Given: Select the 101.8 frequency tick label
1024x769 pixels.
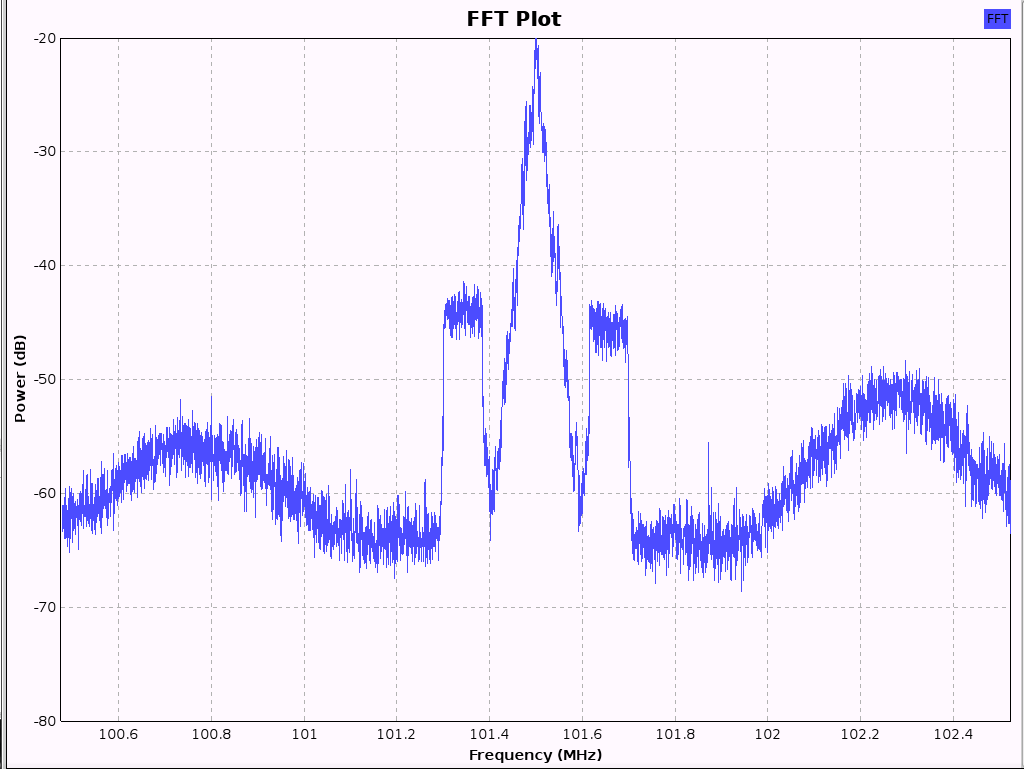Looking at the screenshot, I should (675, 734).
